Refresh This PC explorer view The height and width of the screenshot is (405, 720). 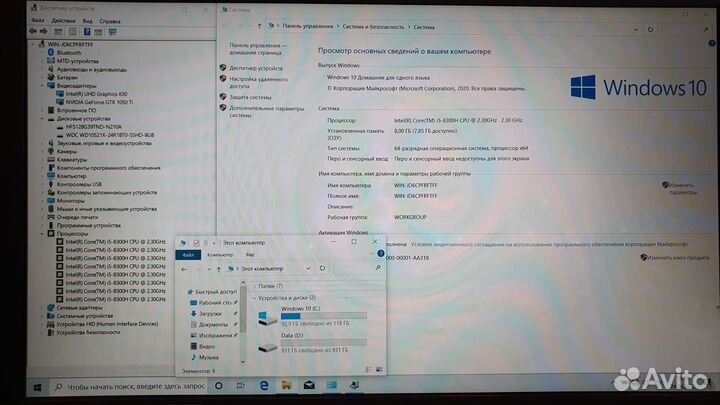(322, 268)
